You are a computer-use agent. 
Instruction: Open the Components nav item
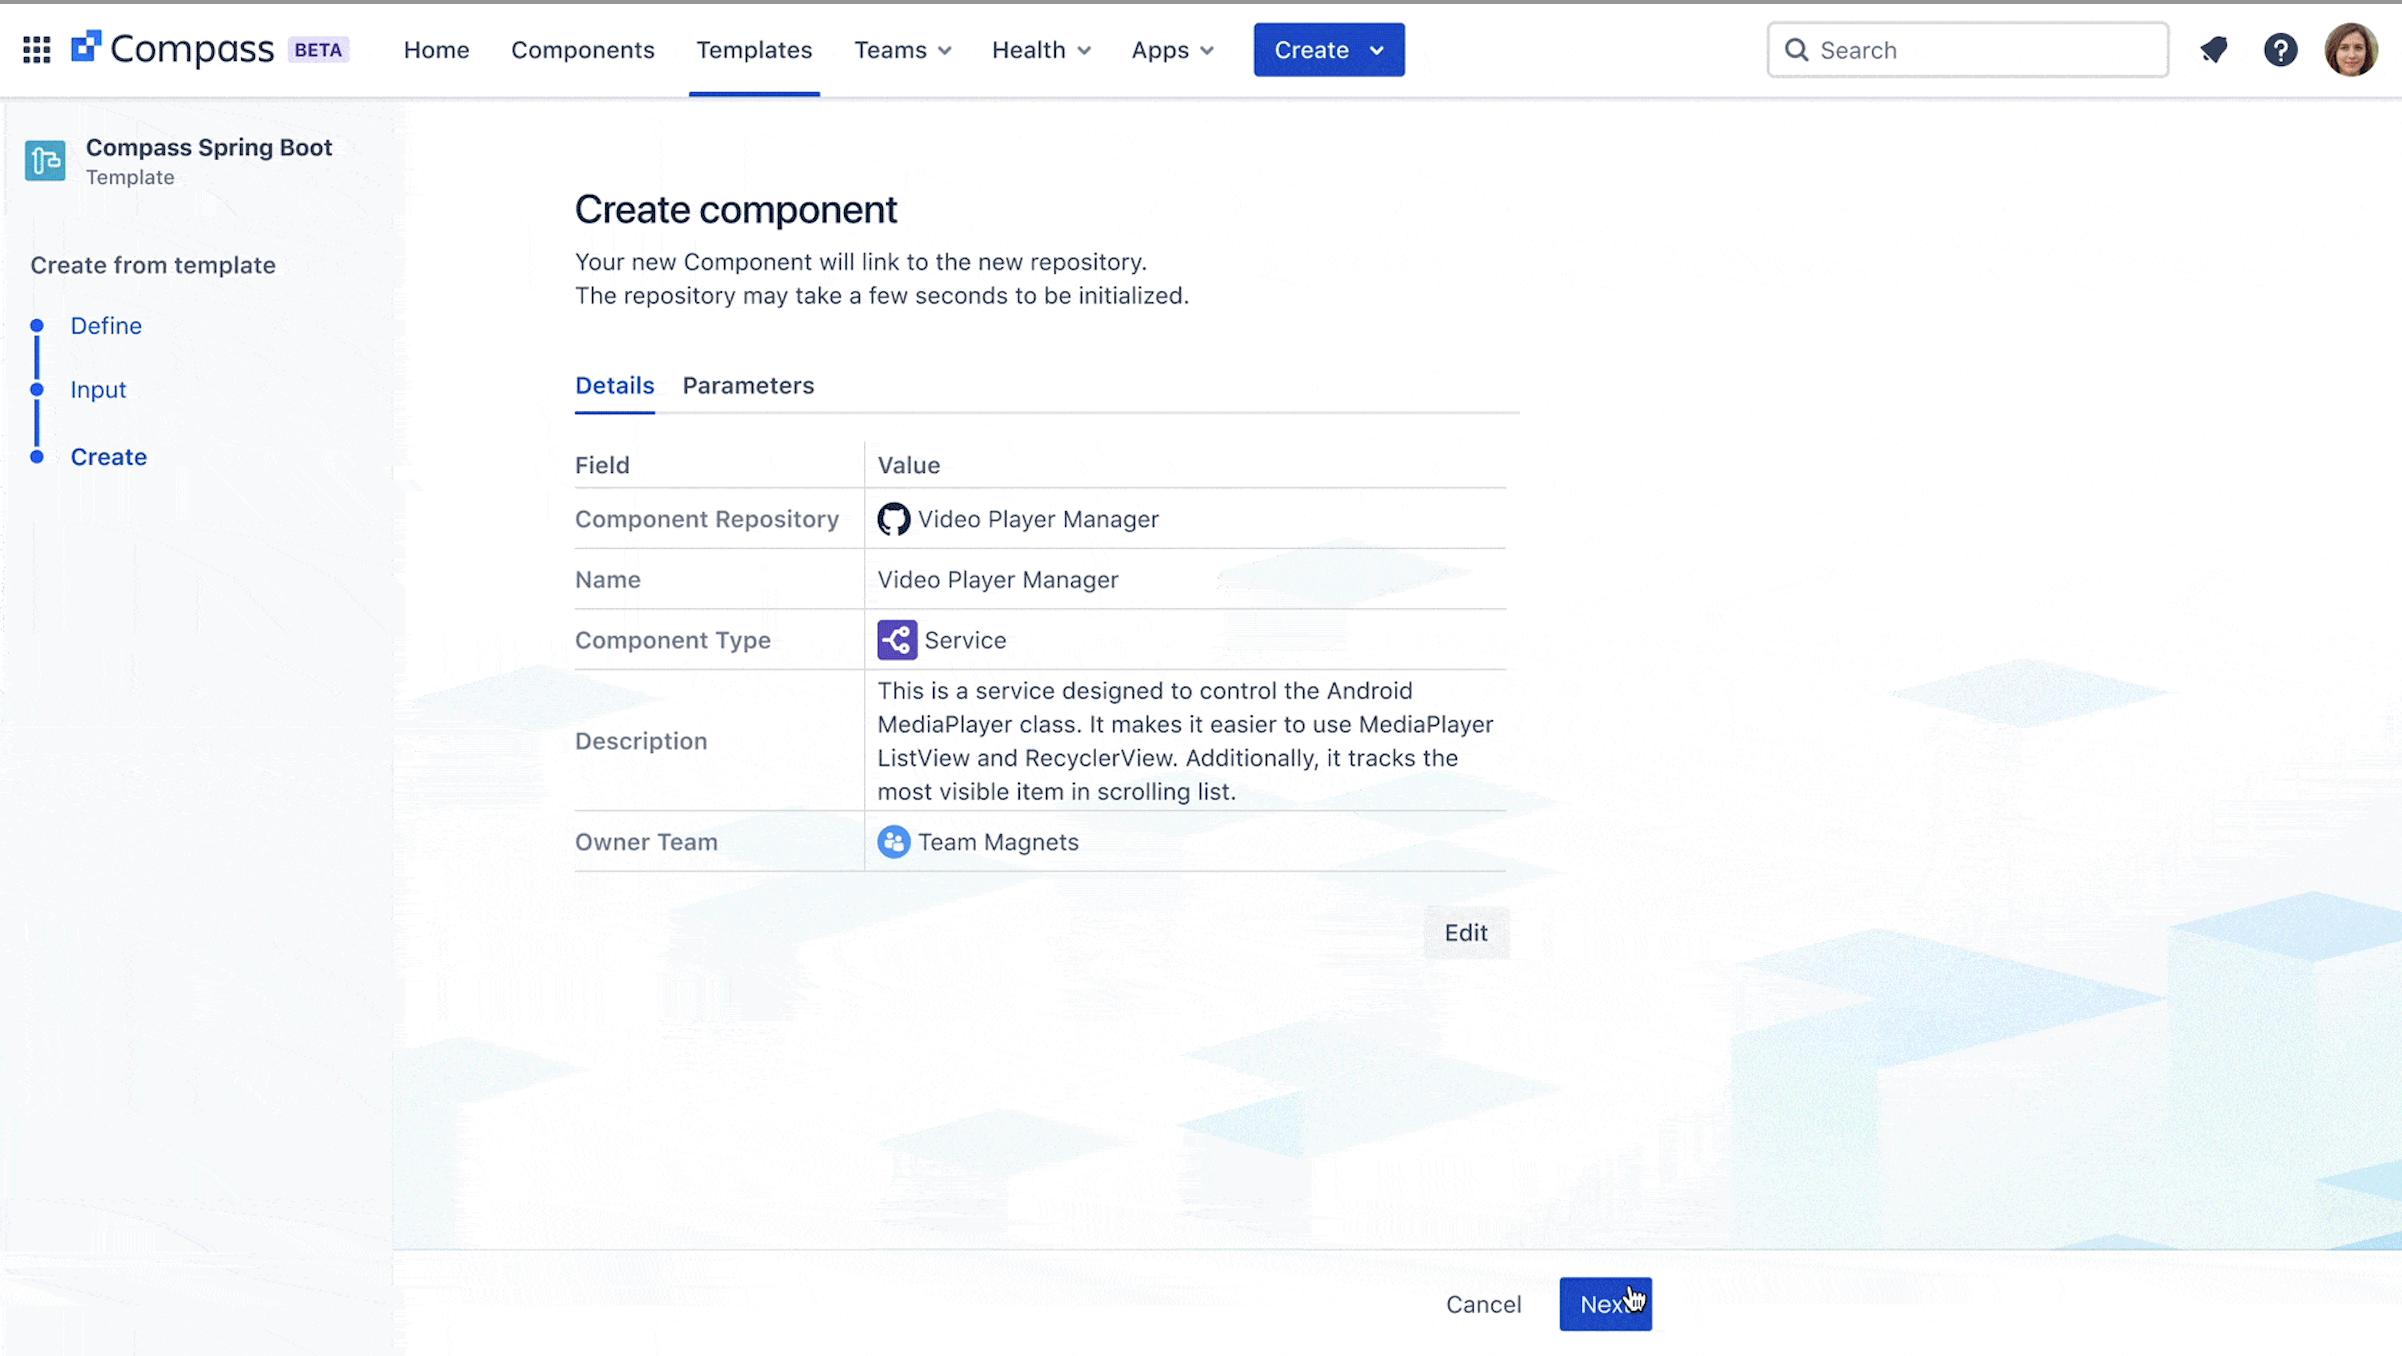(x=582, y=50)
